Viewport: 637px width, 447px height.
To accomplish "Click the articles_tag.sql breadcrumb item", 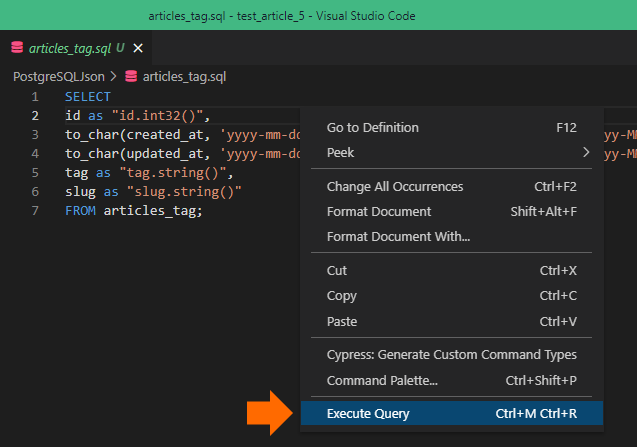I will tap(184, 76).
